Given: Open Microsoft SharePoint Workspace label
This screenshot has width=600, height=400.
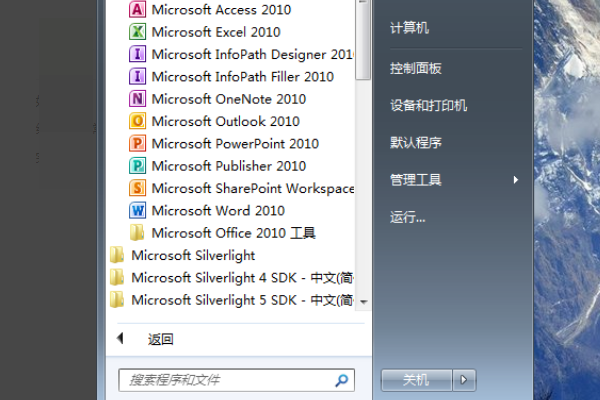Looking at the screenshot, I should coord(253,188).
